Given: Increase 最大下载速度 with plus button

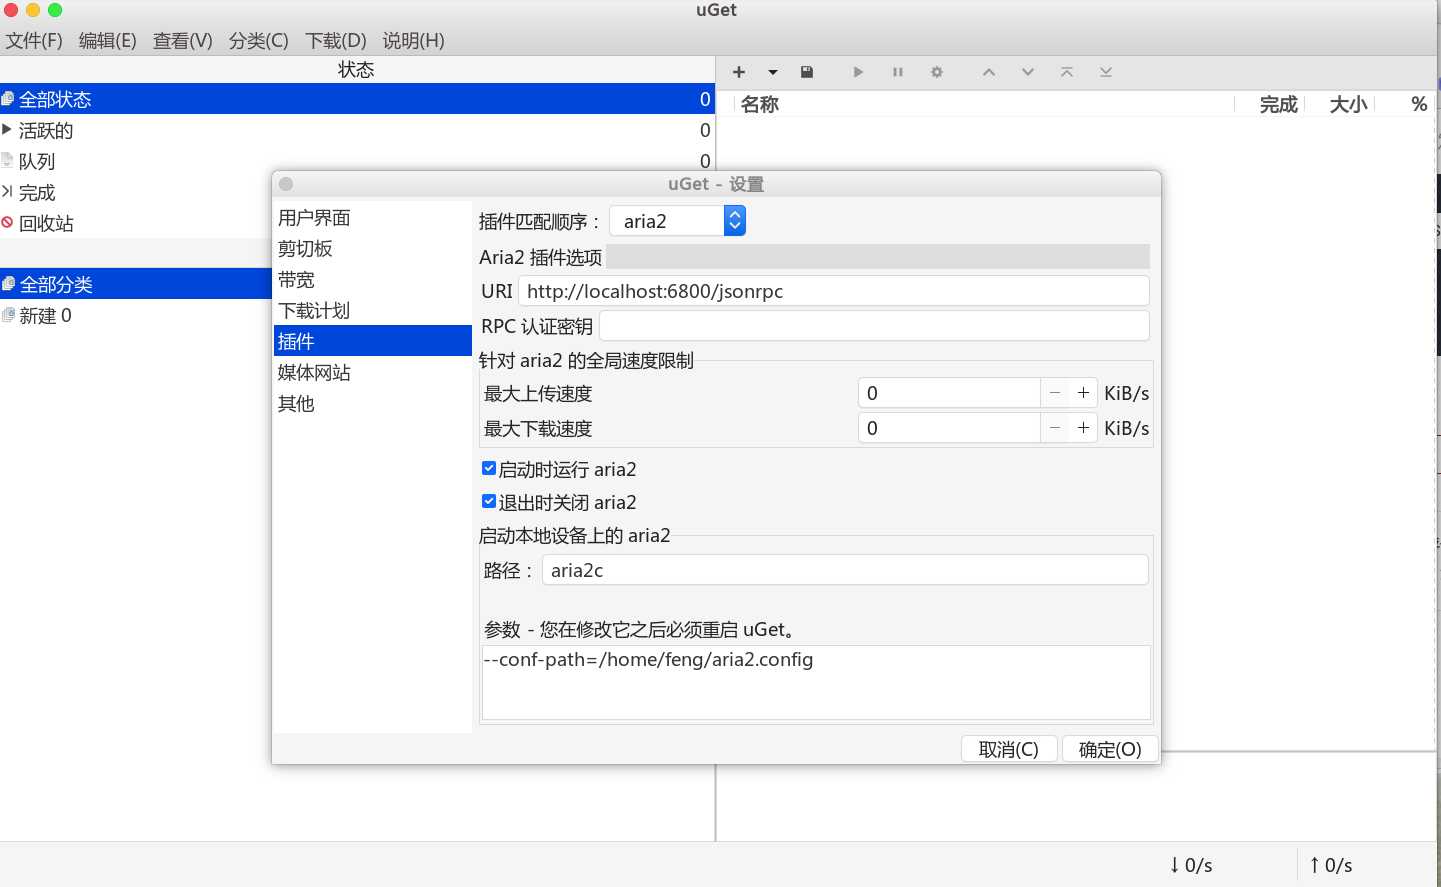Looking at the screenshot, I should click(1084, 428).
